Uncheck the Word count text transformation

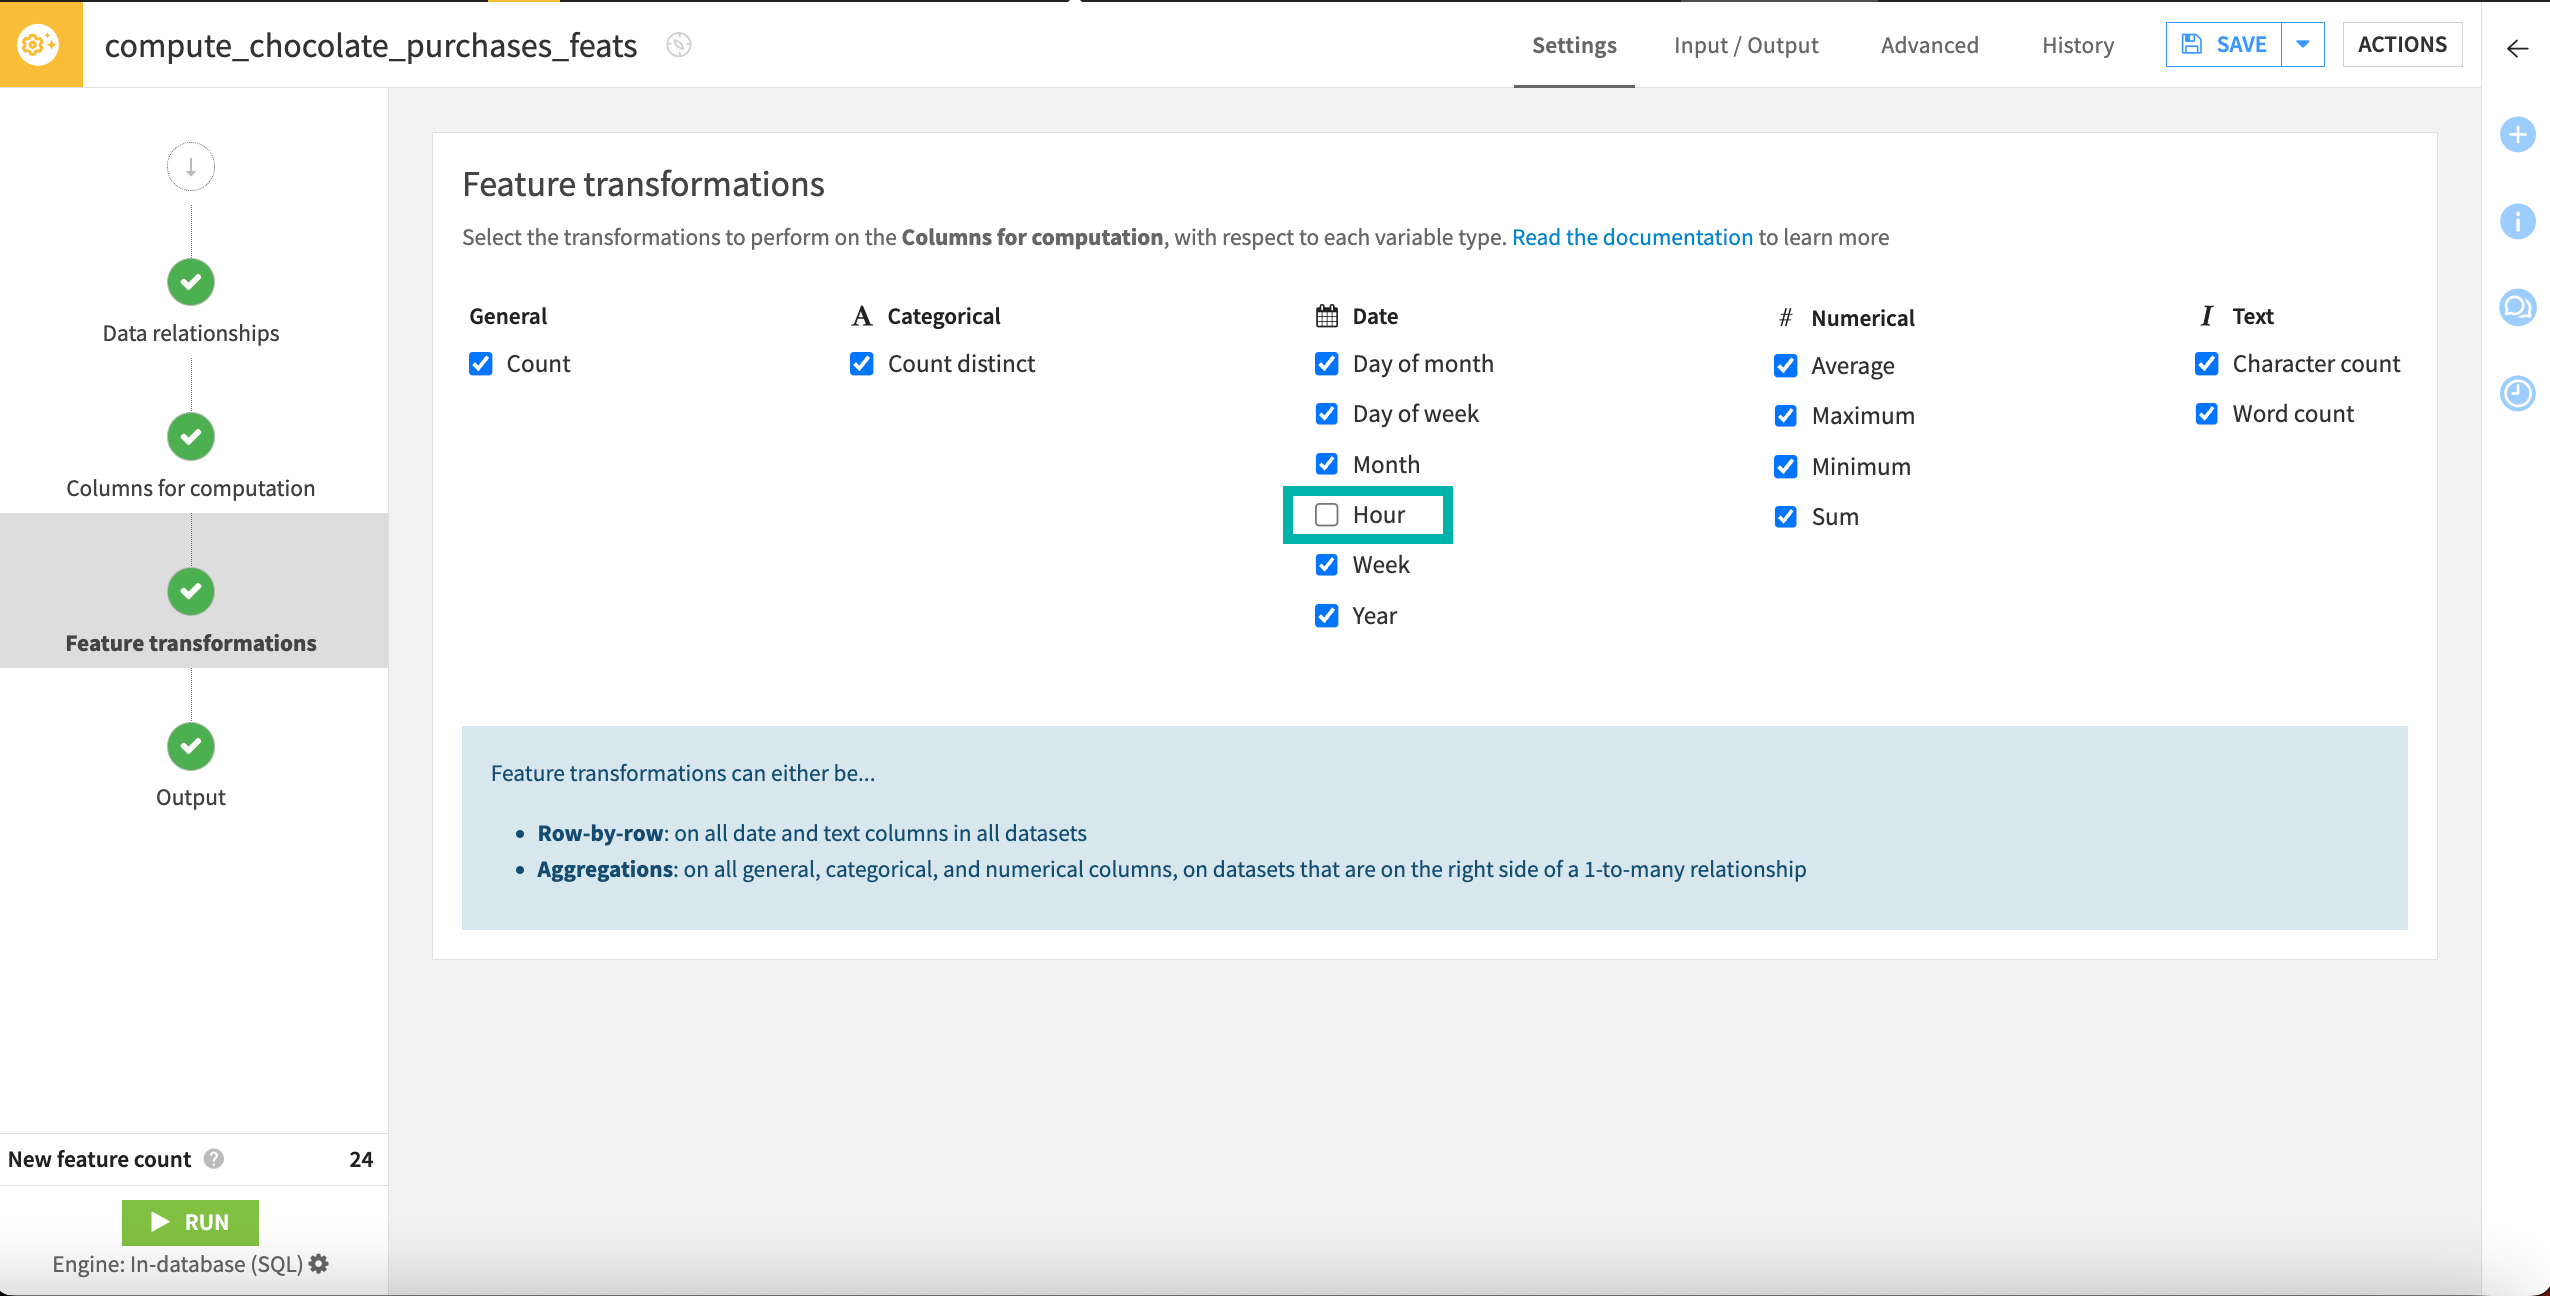coord(2207,413)
